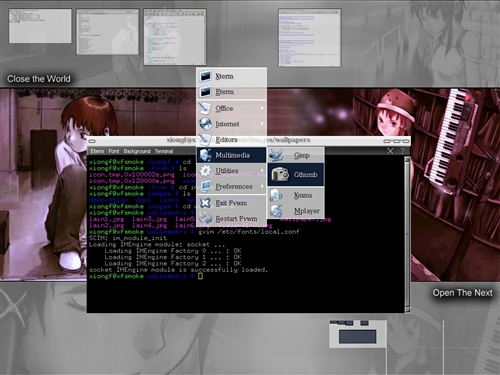Launch Gthumb via its camera icon

(280, 174)
